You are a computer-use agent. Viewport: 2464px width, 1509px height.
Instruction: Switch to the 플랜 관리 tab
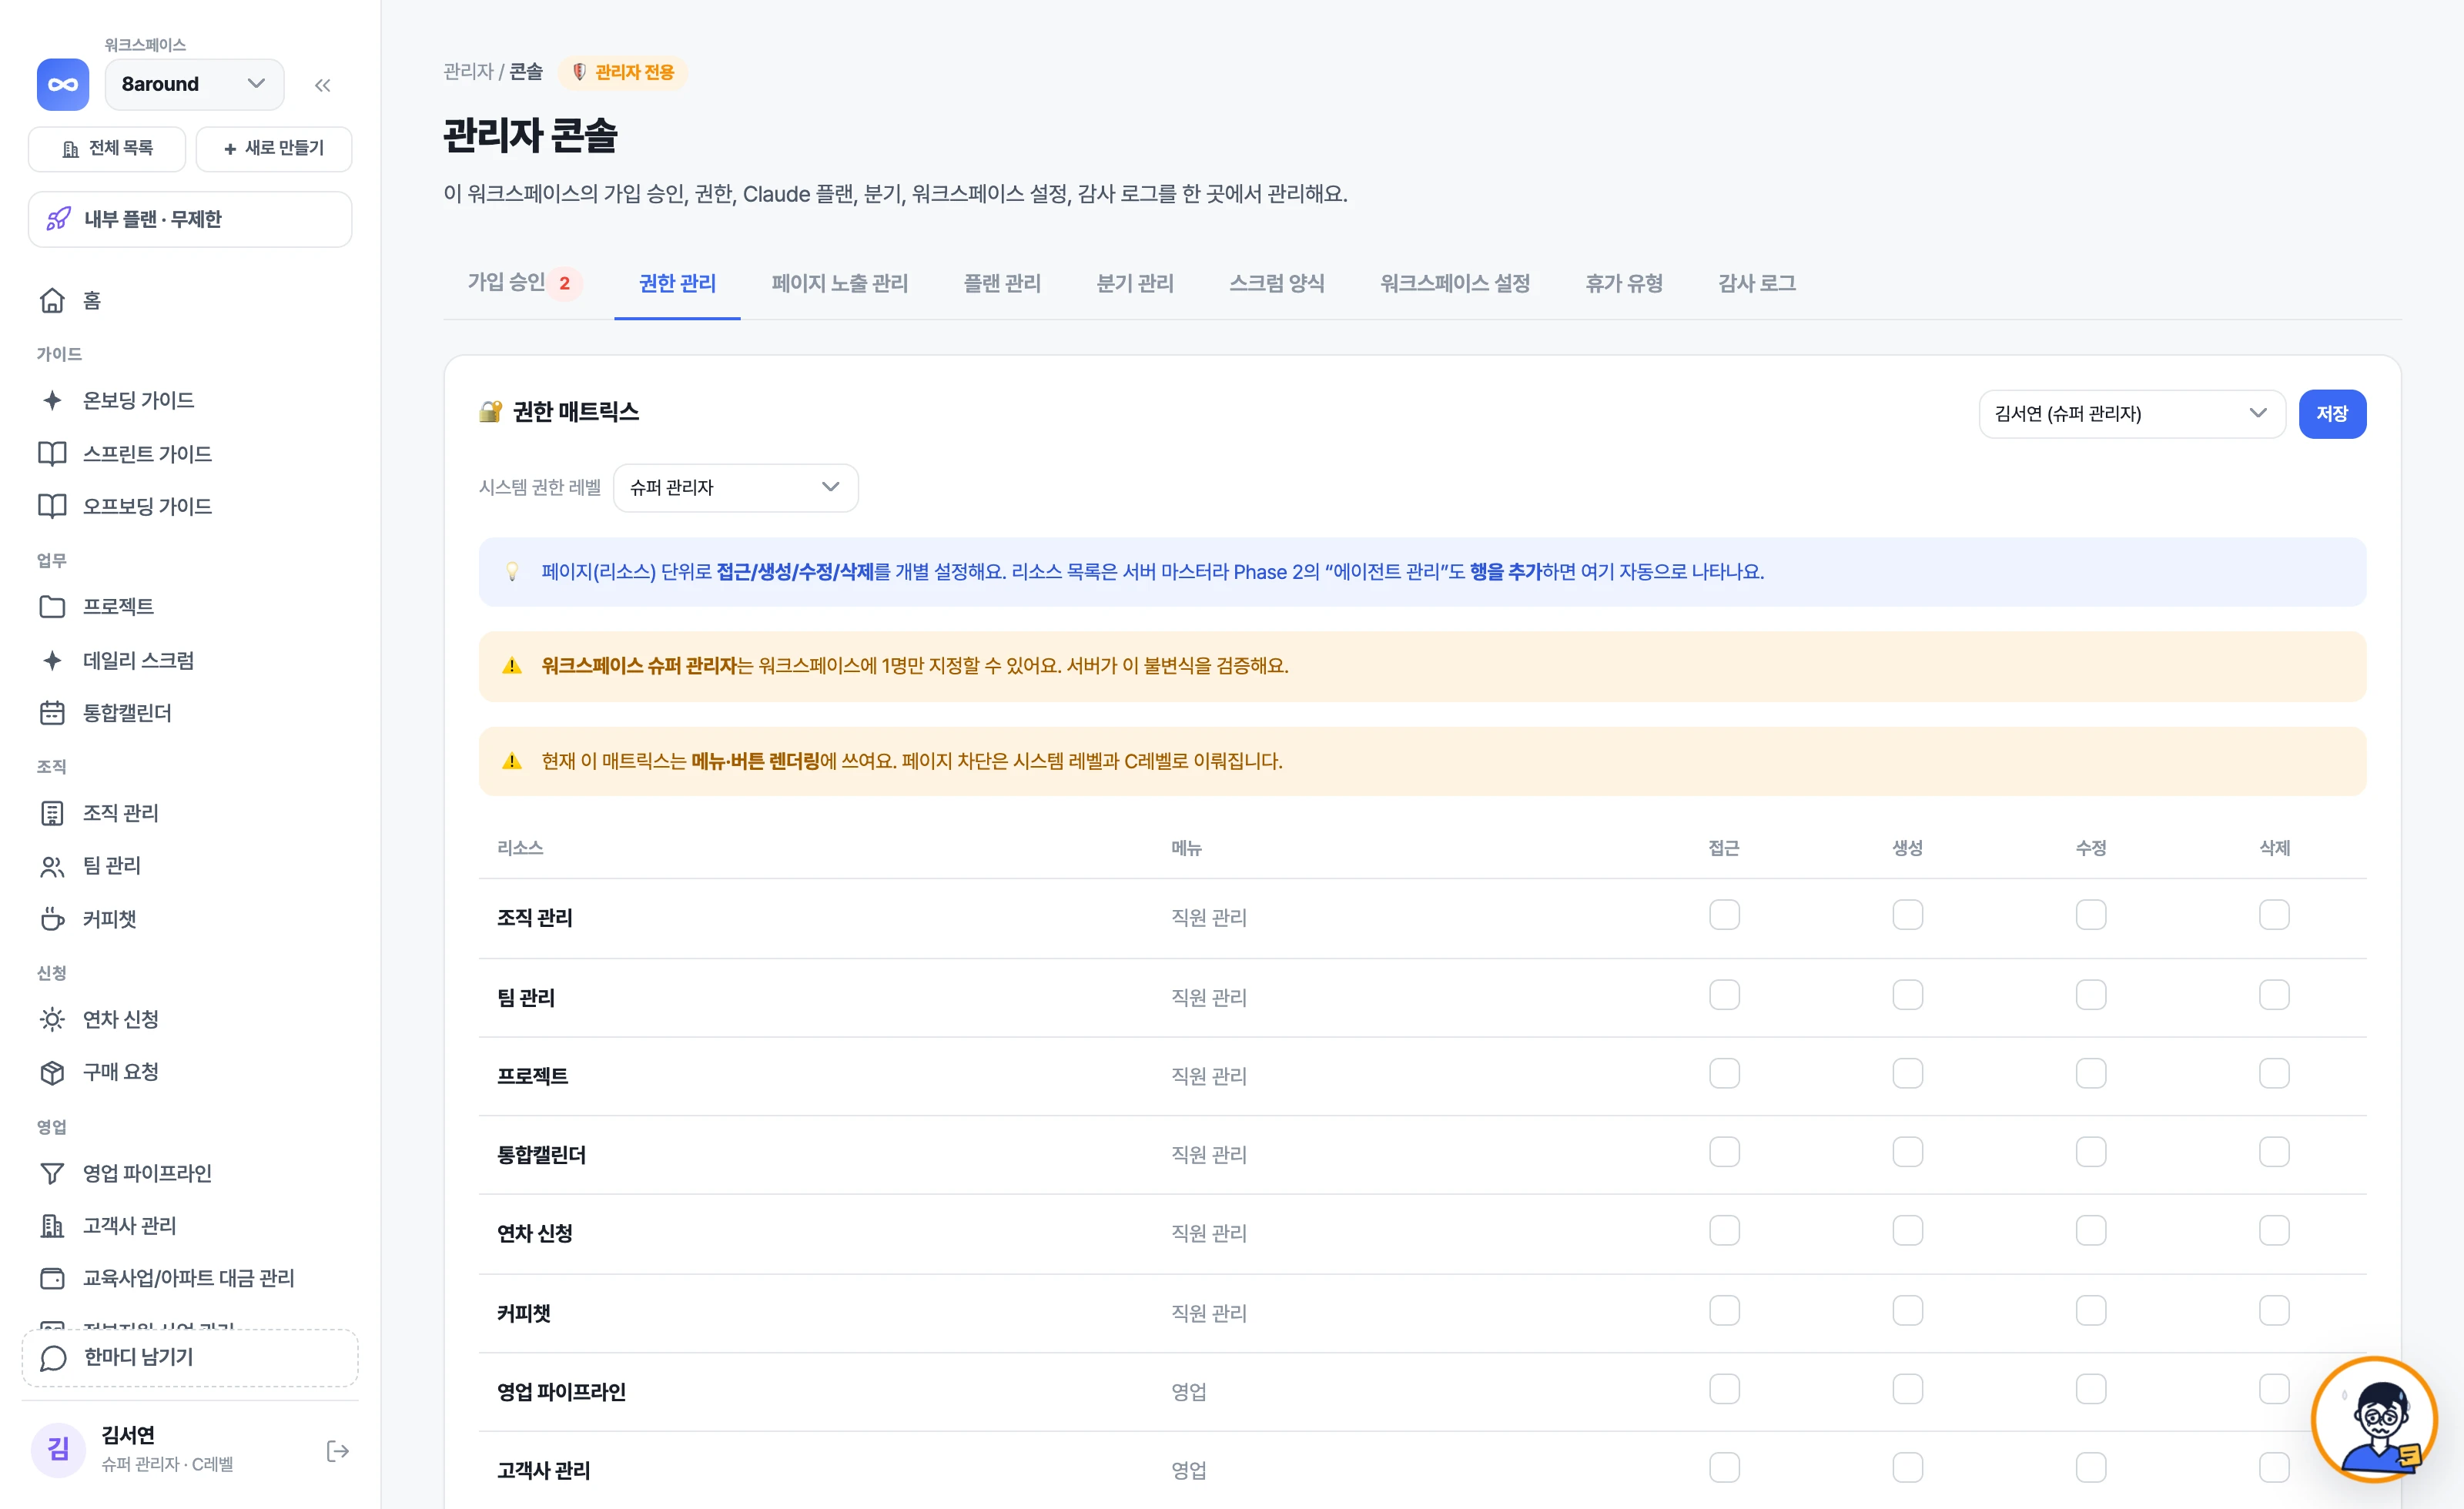point(1001,283)
